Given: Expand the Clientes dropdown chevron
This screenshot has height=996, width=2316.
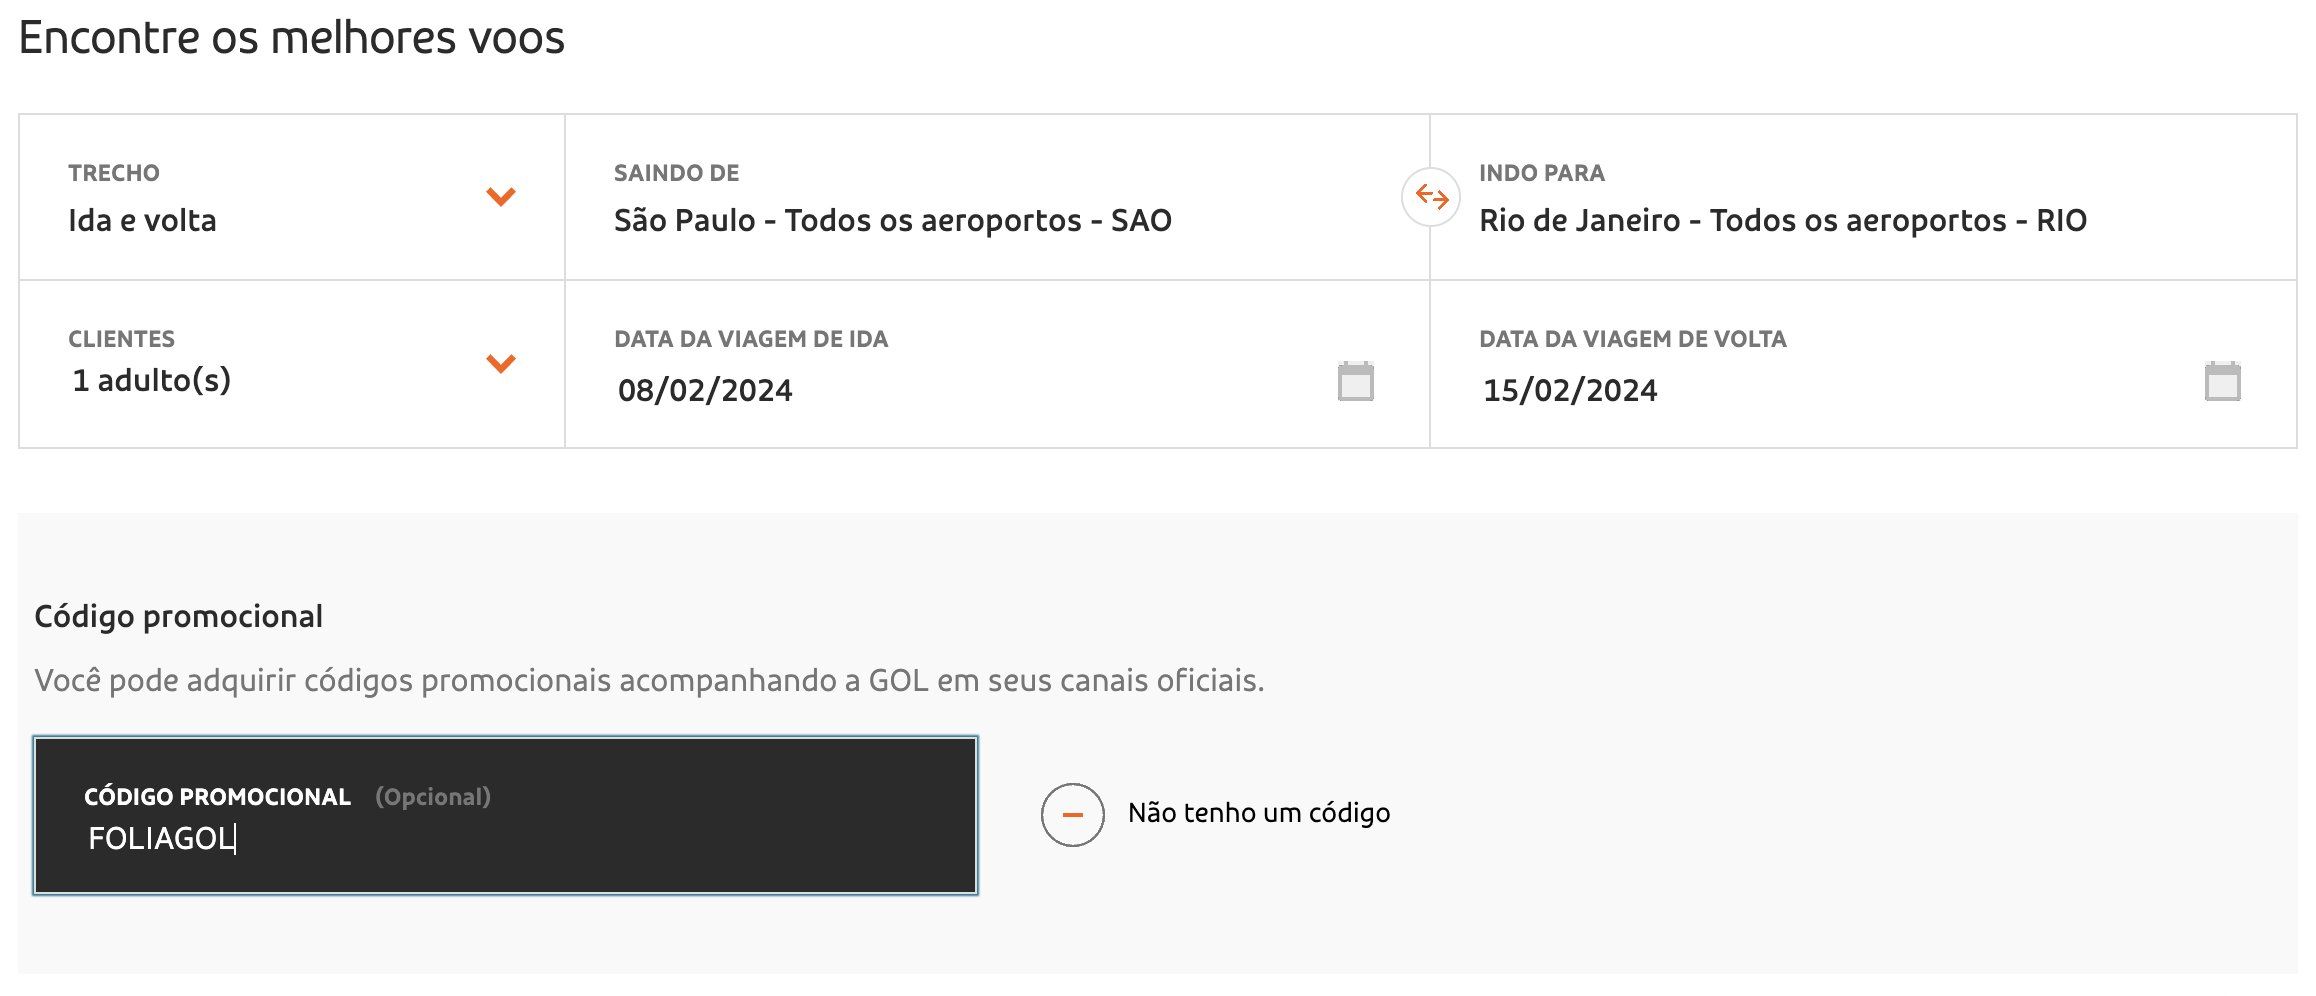Looking at the screenshot, I should click(501, 363).
